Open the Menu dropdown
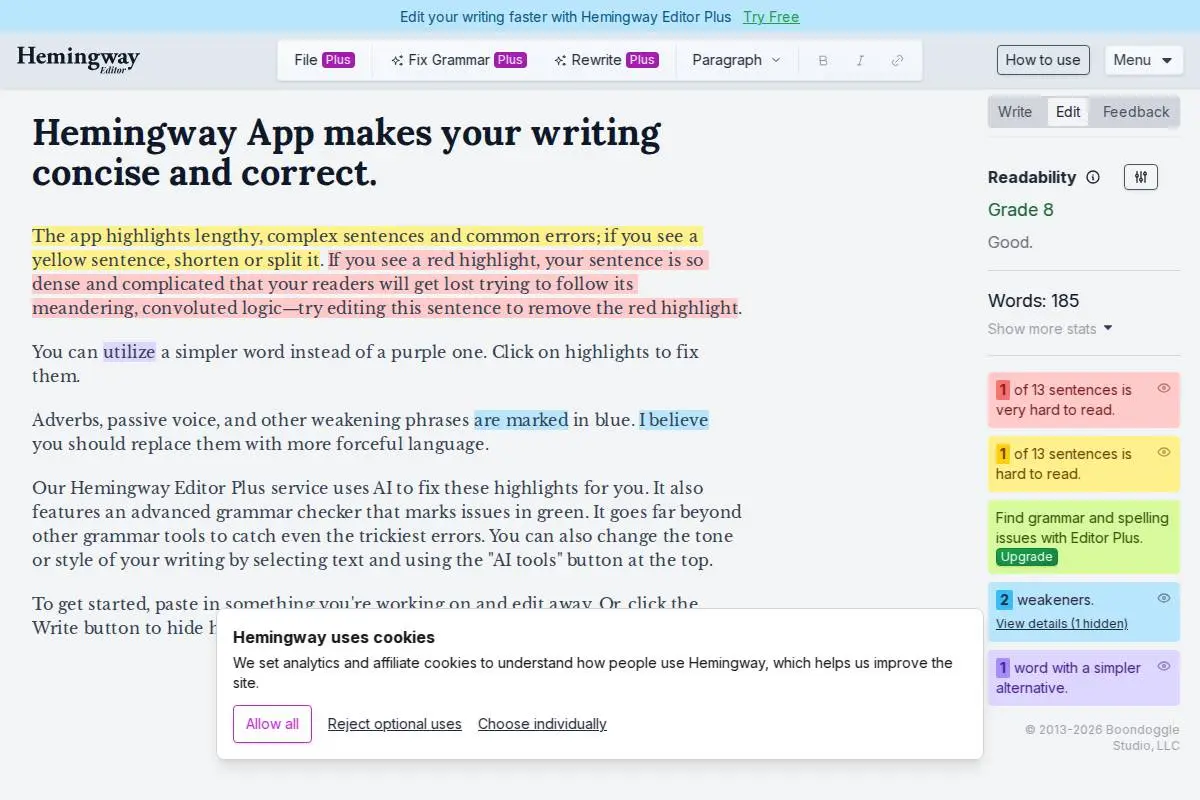Image resolution: width=1200 pixels, height=800 pixels. (x=1144, y=60)
